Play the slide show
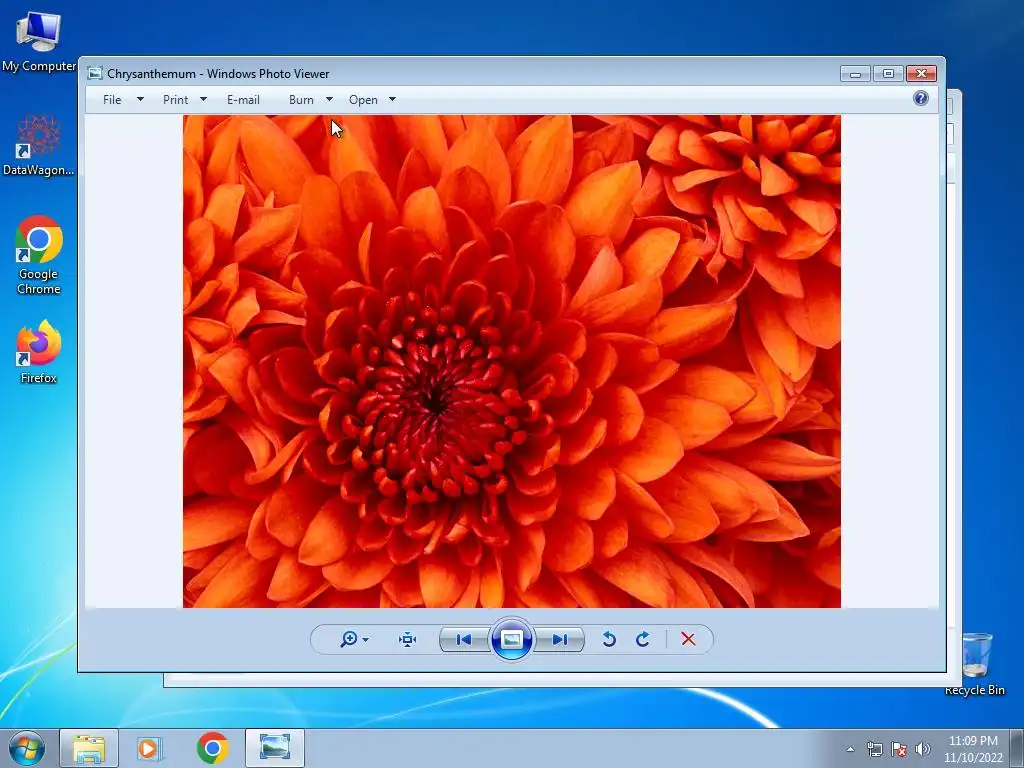 point(511,639)
